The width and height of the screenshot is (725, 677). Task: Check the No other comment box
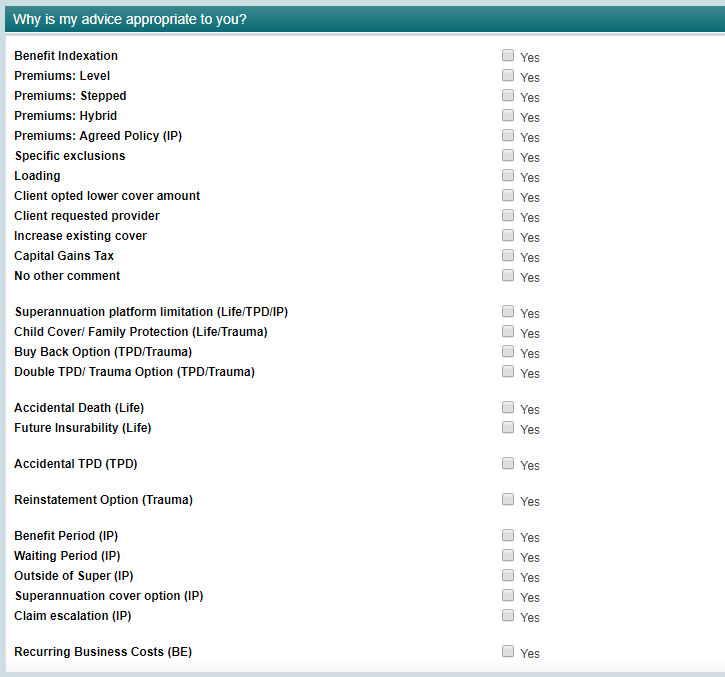click(508, 275)
